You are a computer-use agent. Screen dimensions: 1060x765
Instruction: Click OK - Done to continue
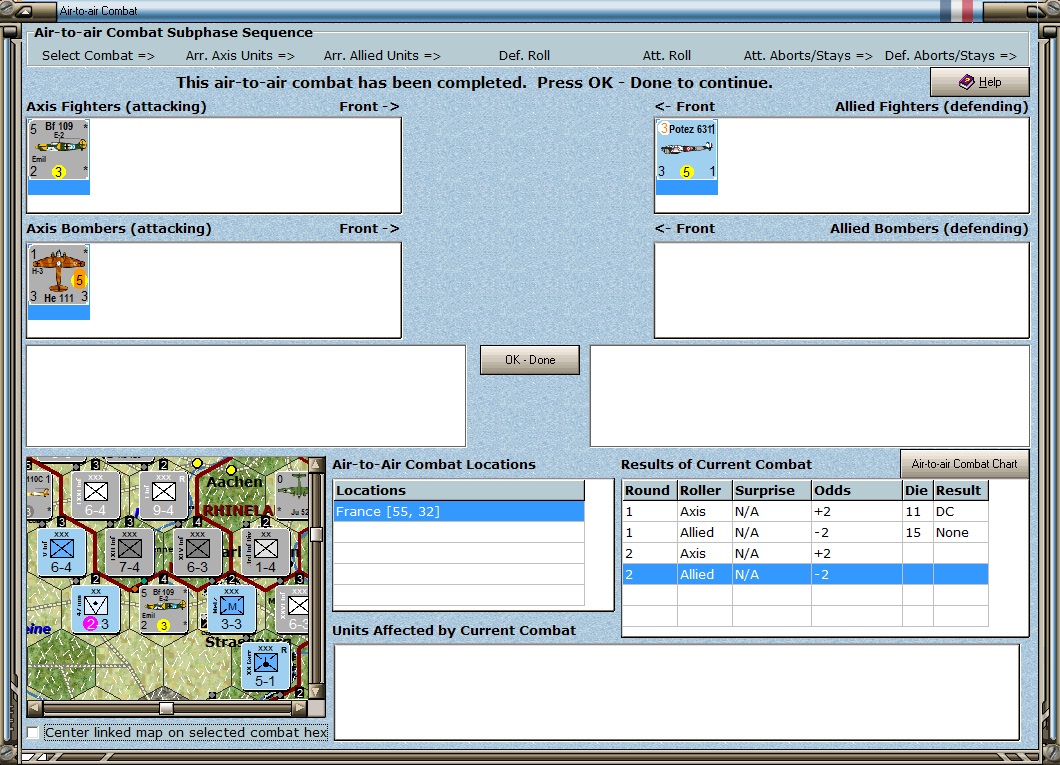pyautogui.click(x=530, y=360)
